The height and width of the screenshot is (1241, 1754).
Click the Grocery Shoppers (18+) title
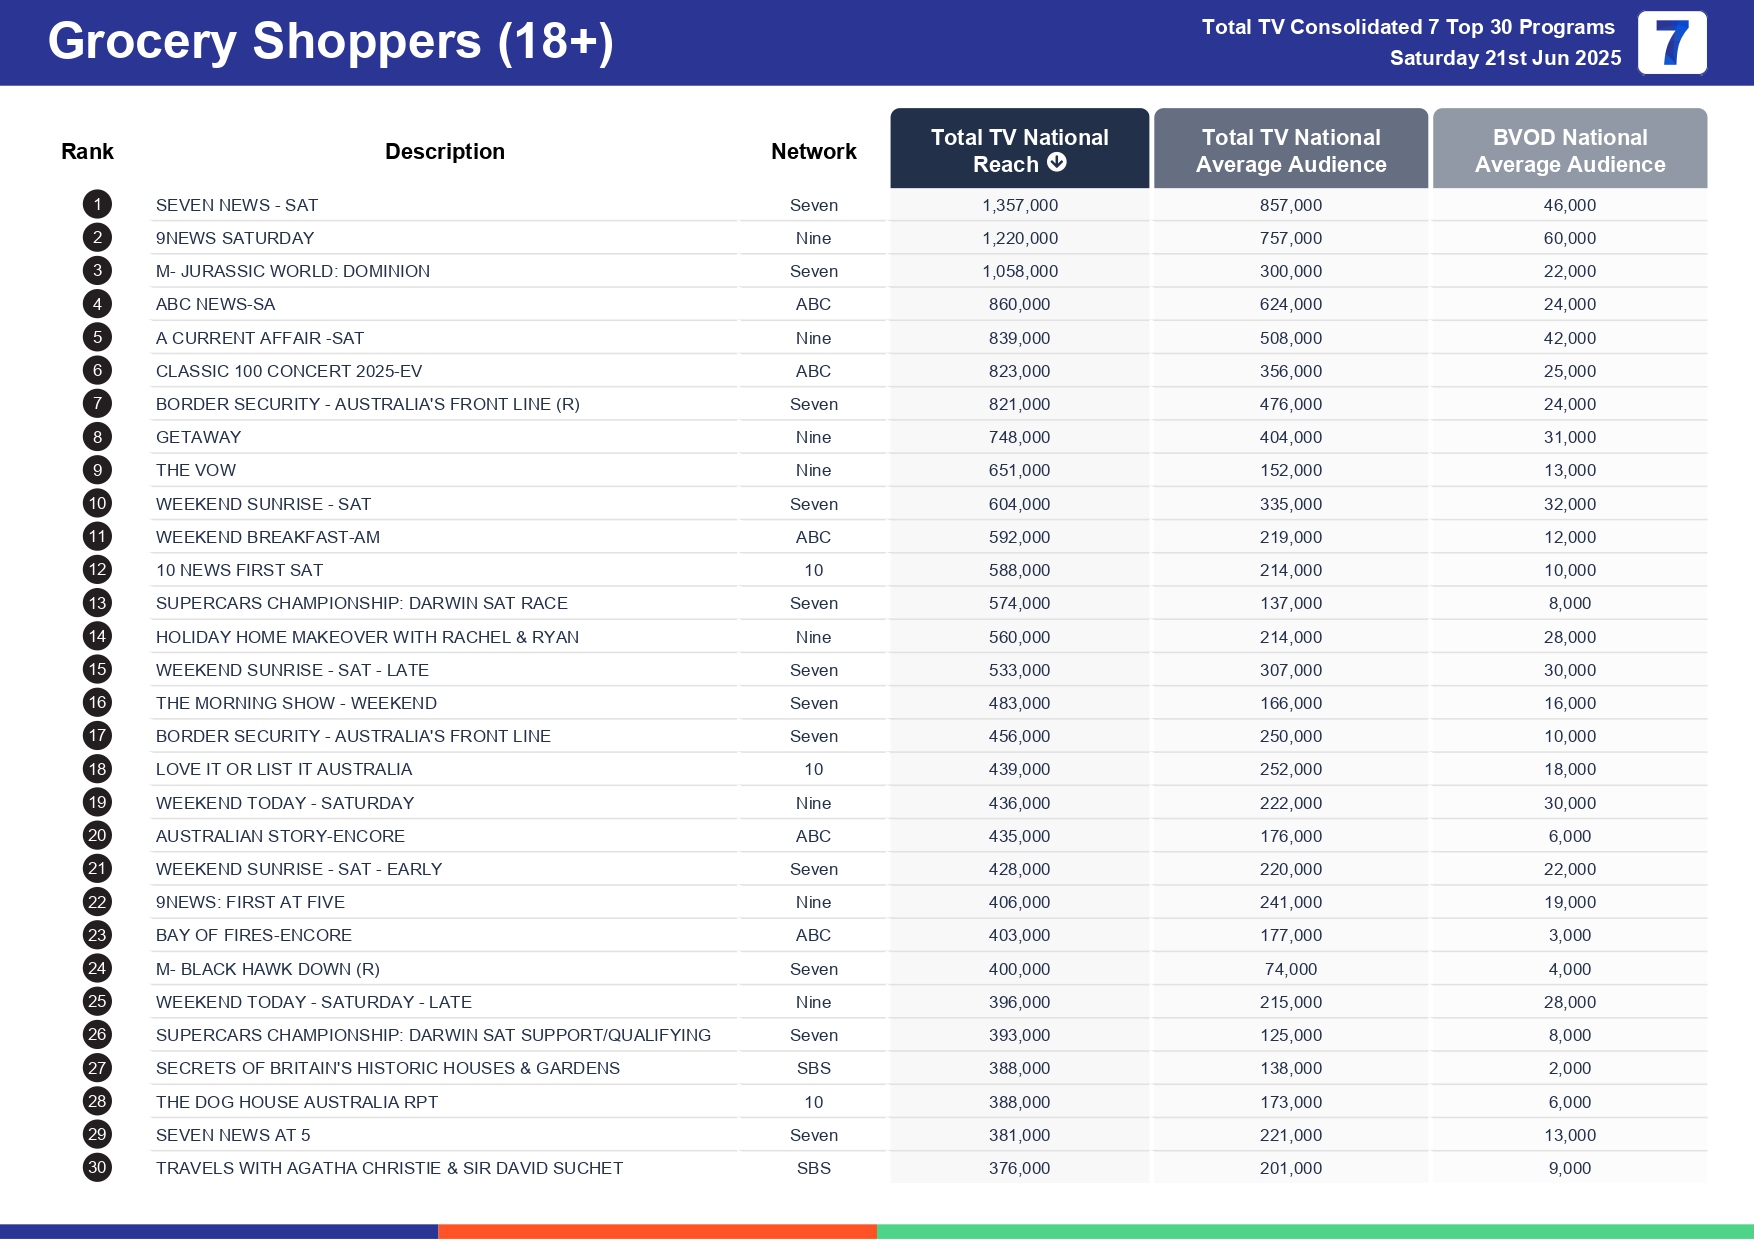(x=330, y=42)
